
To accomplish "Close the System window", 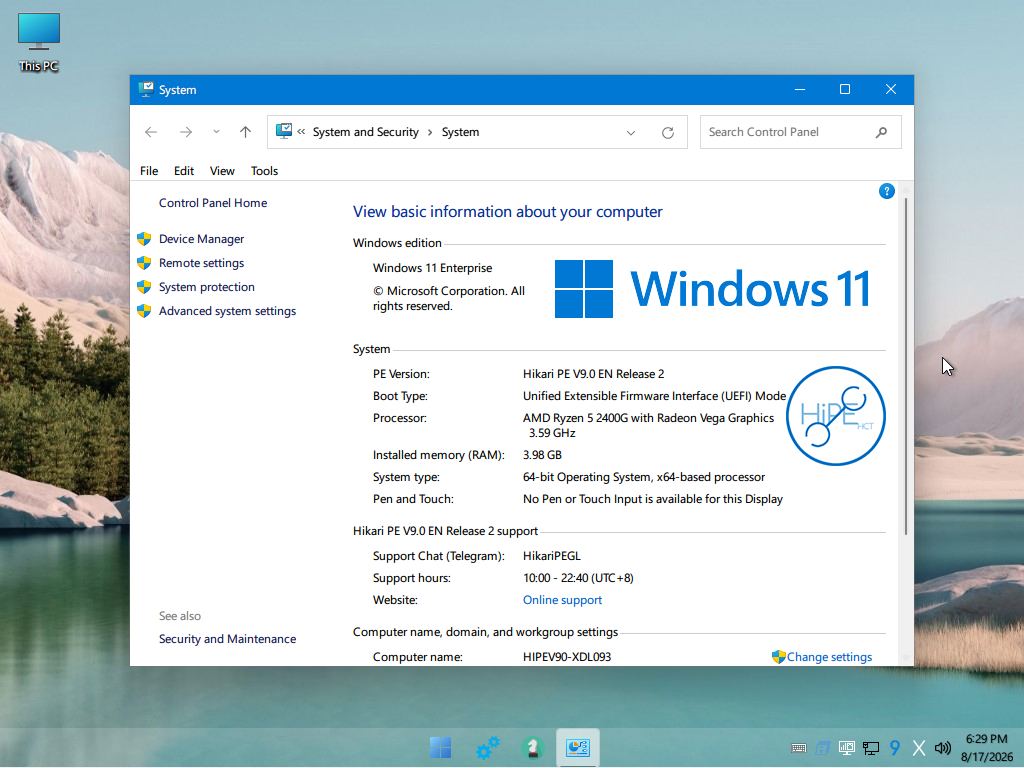I will tap(891, 89).
